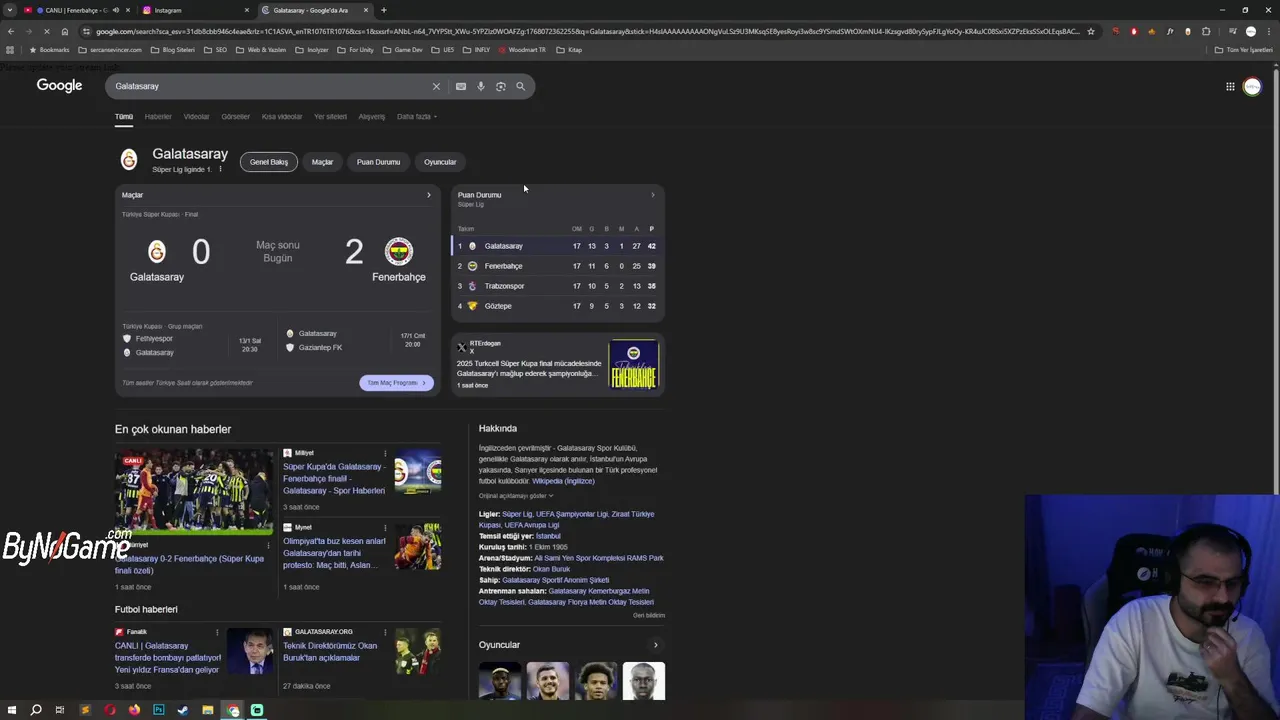Image resolution: width=1280 pixels, height=720 pixels.
Task: Open File Explorer from the taskbar
Action: click(x=207, y=710)
